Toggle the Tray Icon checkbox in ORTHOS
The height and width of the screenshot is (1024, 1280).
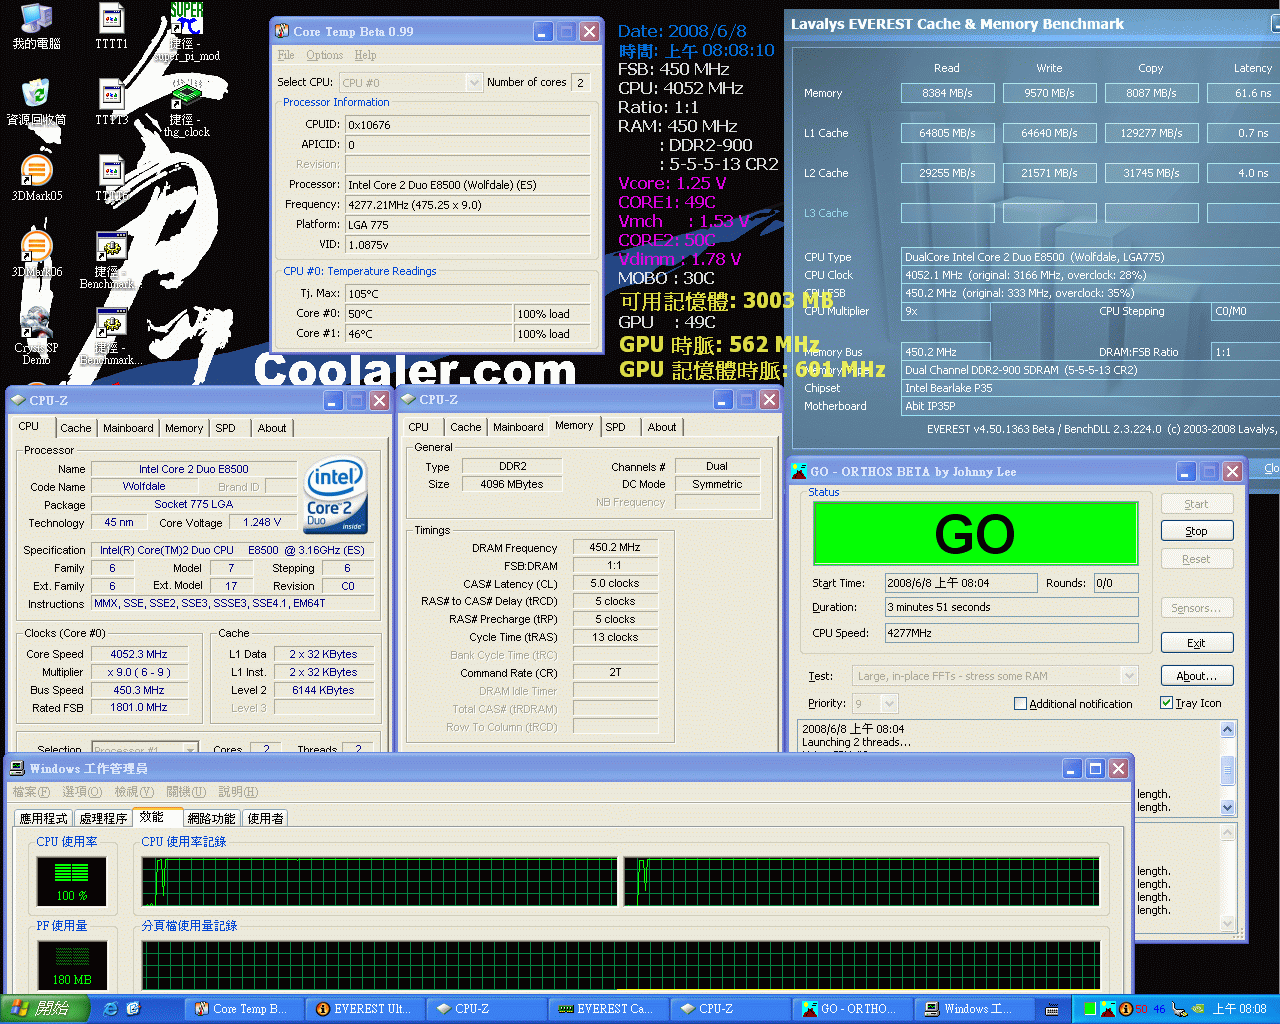pos(1166,703)
